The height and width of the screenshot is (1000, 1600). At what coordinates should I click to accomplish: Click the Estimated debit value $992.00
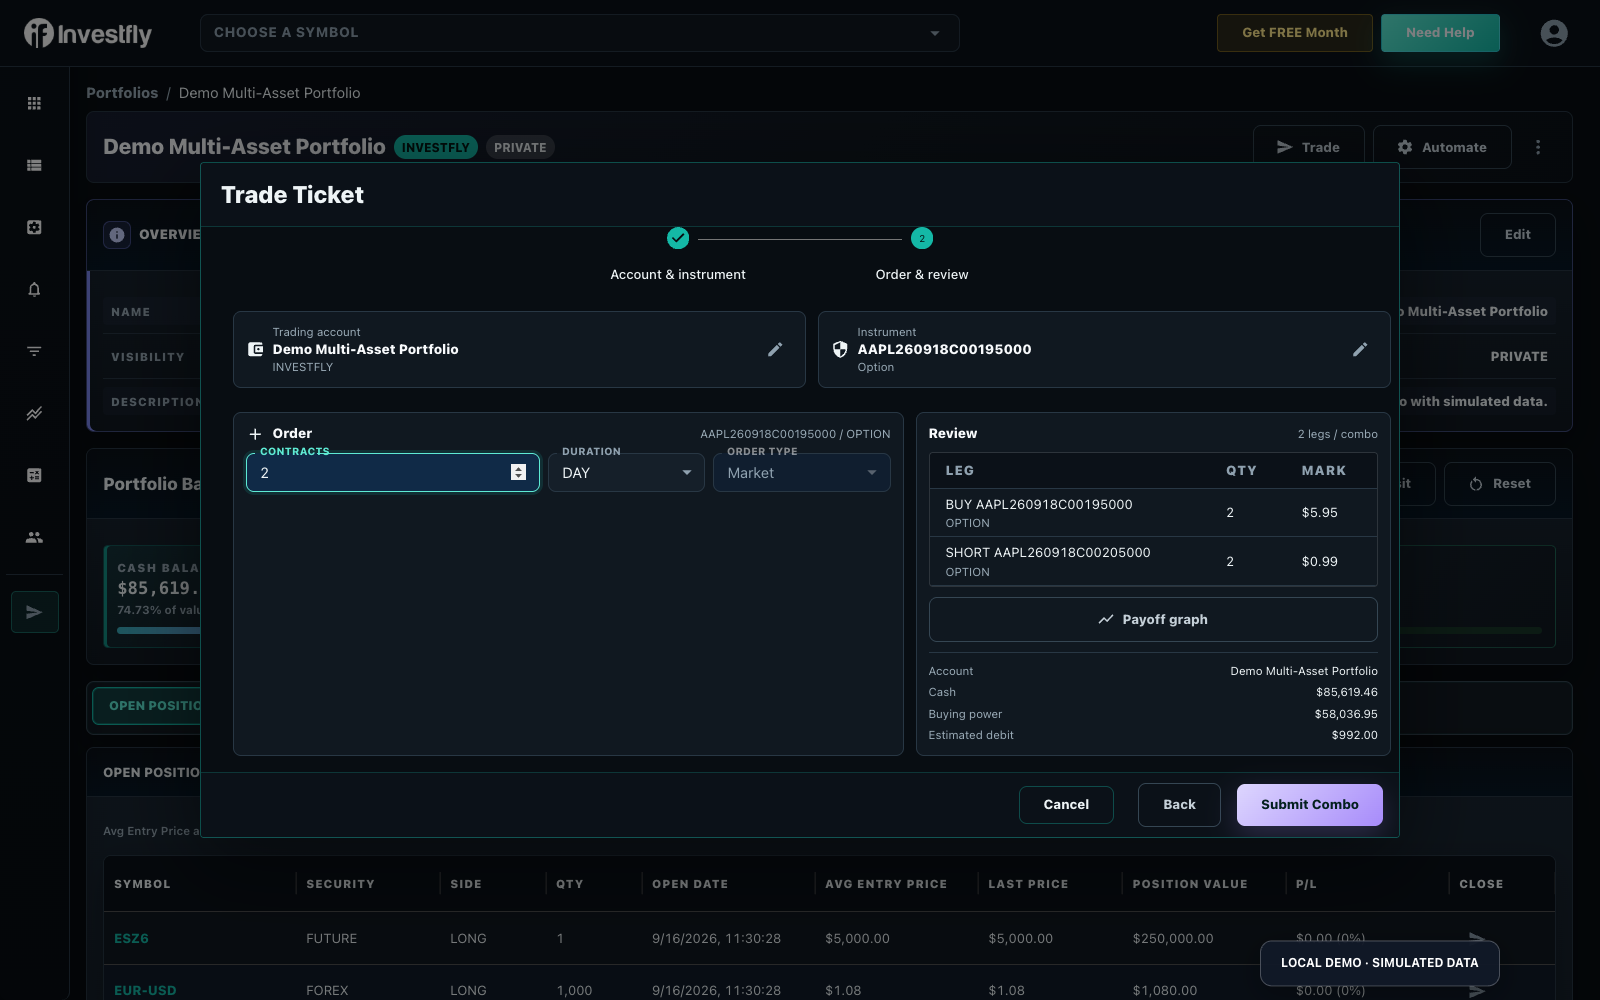click(x=1354, y=735)
